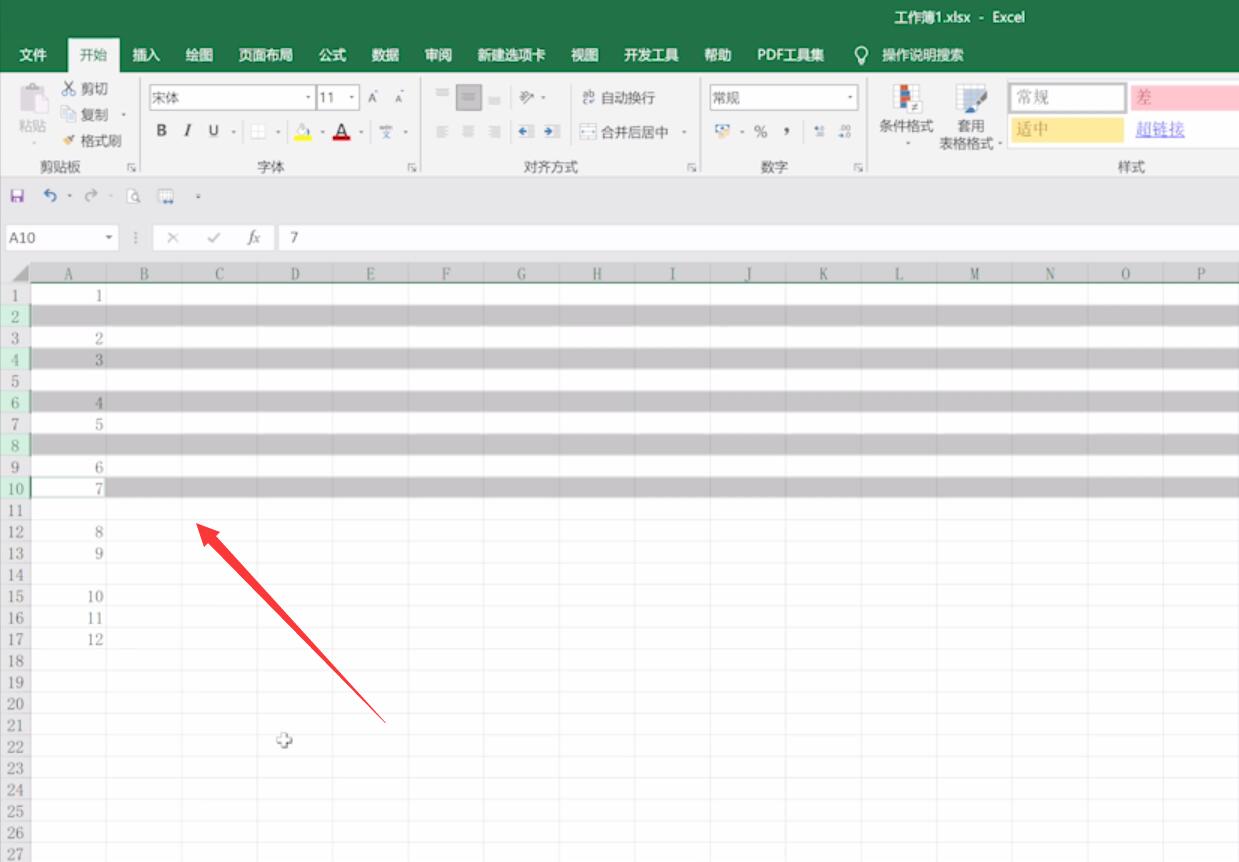The width and height of the screenshot is (1239, 862).
Task: Toggle middle vertical alignment
Action: pyautogui.click(x=469, y=98)
